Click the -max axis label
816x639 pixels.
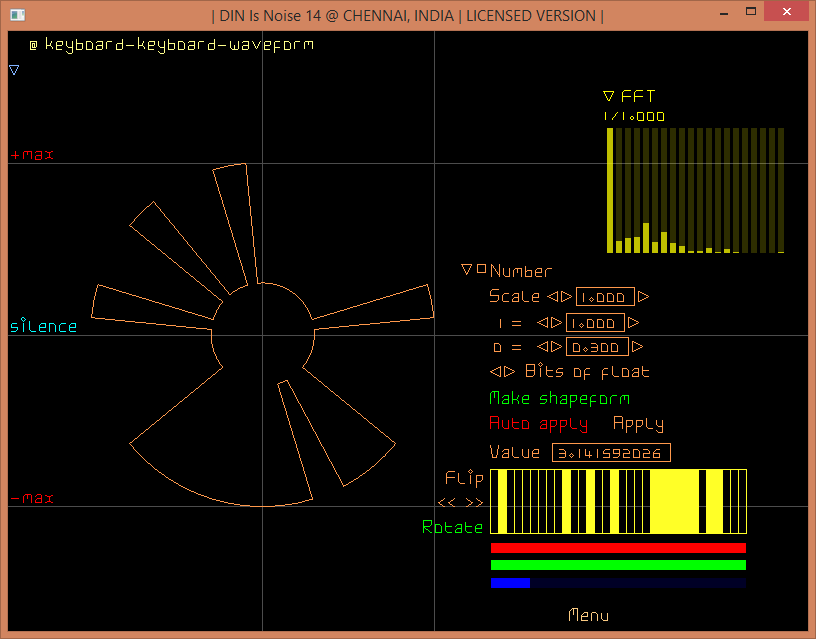[x=32, y=498]
